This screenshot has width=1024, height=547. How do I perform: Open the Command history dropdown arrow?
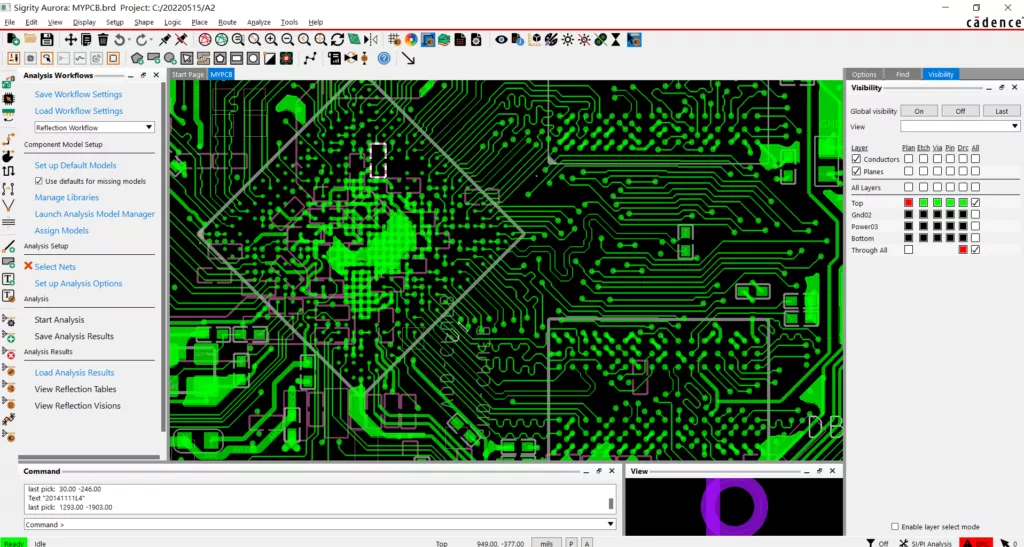[x=611, y=524]
